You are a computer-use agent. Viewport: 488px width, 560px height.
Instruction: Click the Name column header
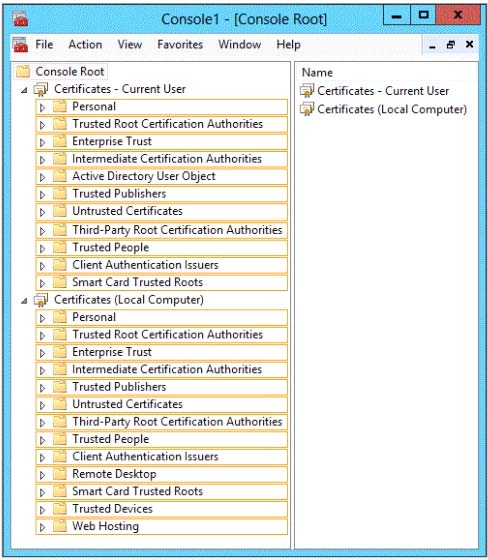coord(317,72)
